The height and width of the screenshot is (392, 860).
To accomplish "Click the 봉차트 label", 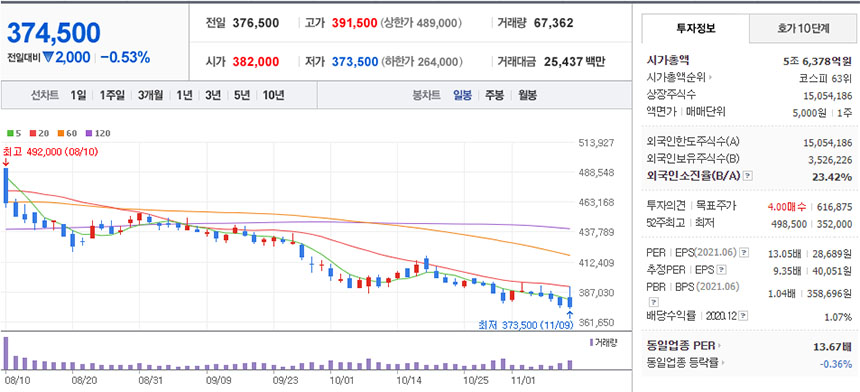I will pos(427,95).
